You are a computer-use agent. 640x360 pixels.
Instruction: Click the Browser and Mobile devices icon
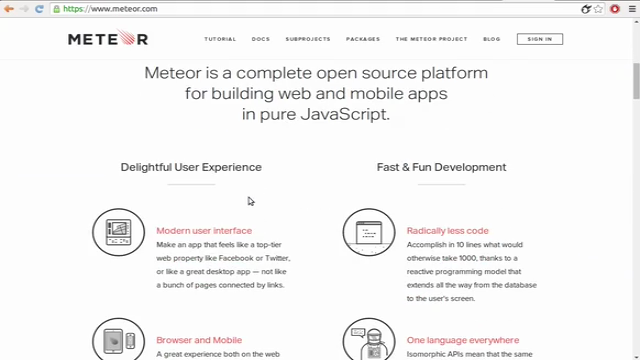[118, 340]
